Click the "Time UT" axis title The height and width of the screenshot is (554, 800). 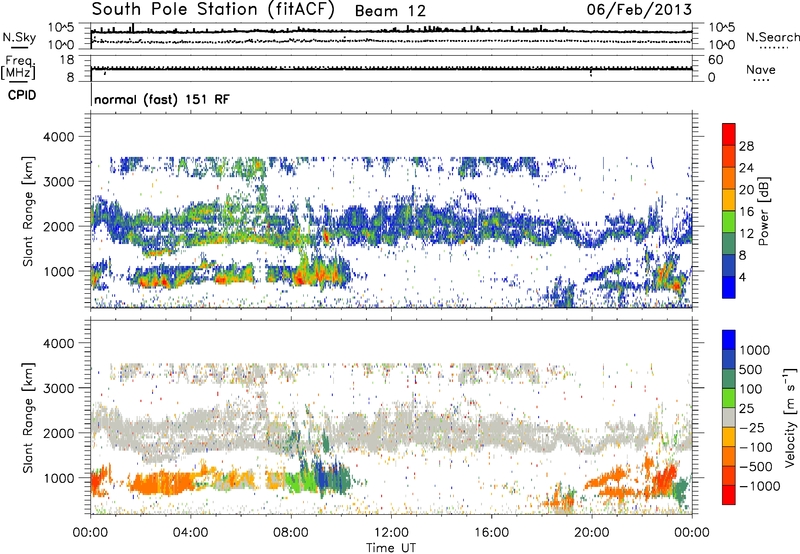point(391,547)
